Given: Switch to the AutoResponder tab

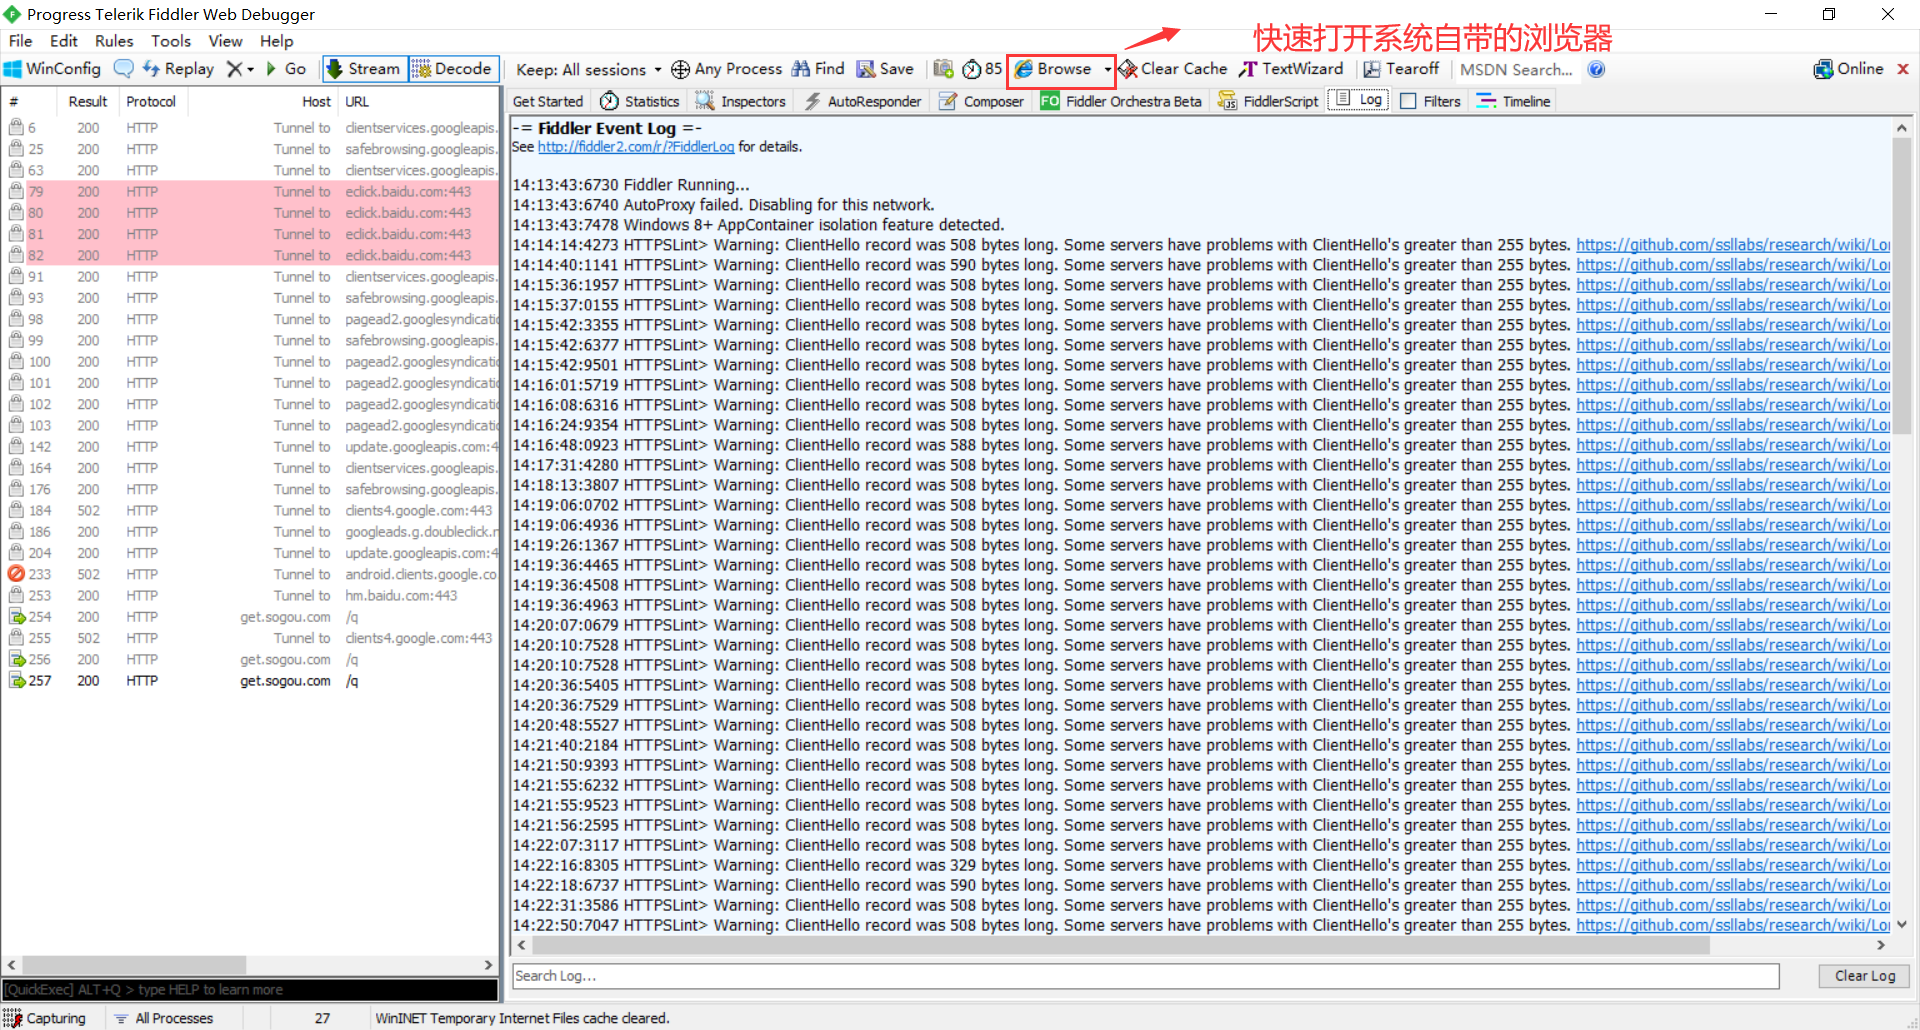Looking at the screenshot, I should [x=864, y=101].
